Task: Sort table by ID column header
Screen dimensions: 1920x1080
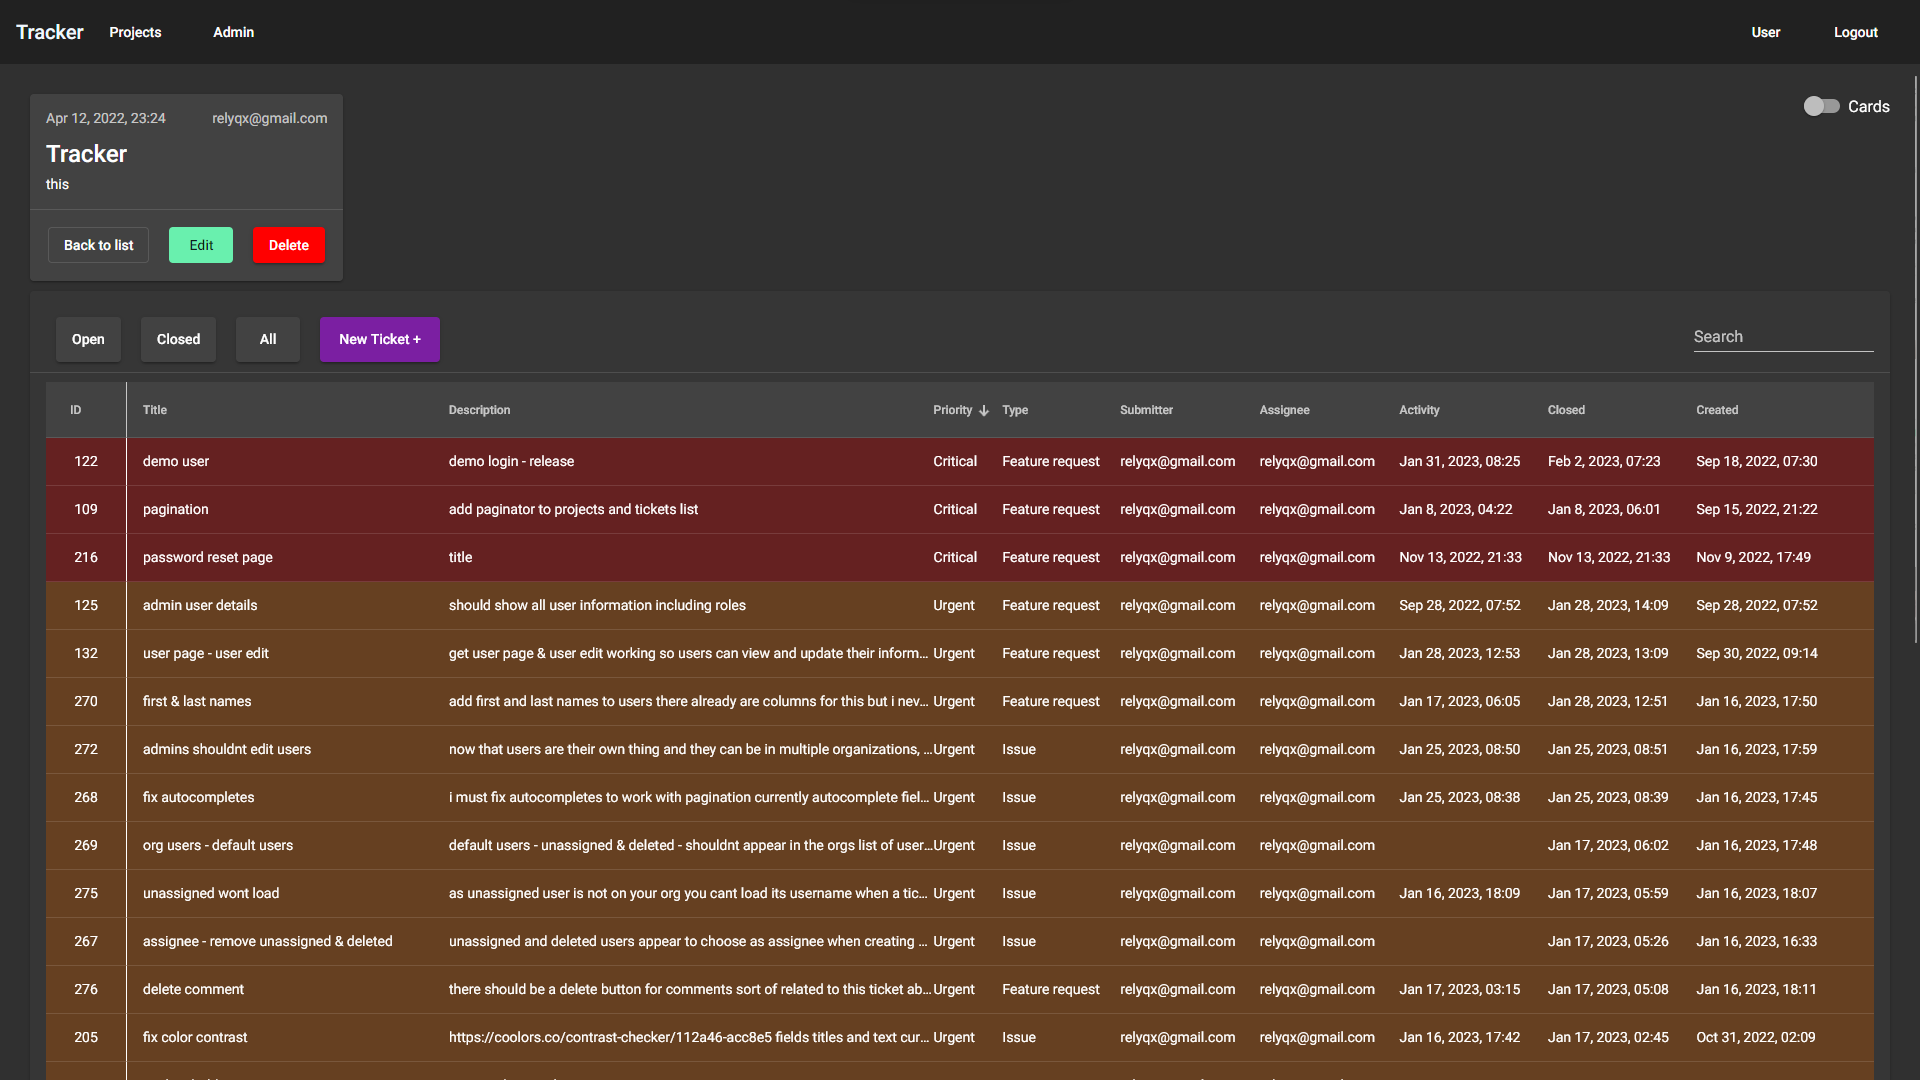Action: tap(76, 410)
